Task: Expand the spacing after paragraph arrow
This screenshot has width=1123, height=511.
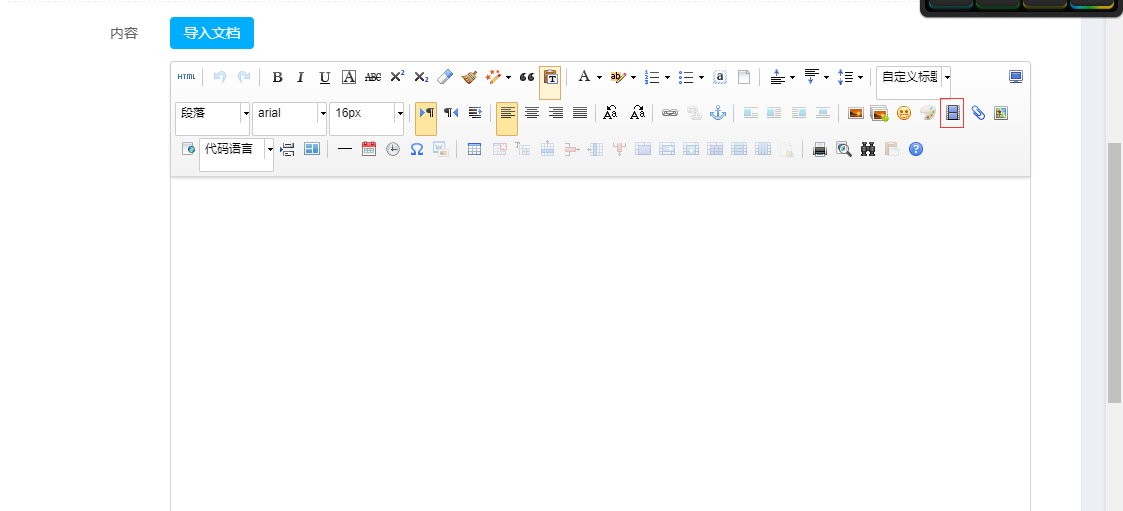Action: pos(826,77)
